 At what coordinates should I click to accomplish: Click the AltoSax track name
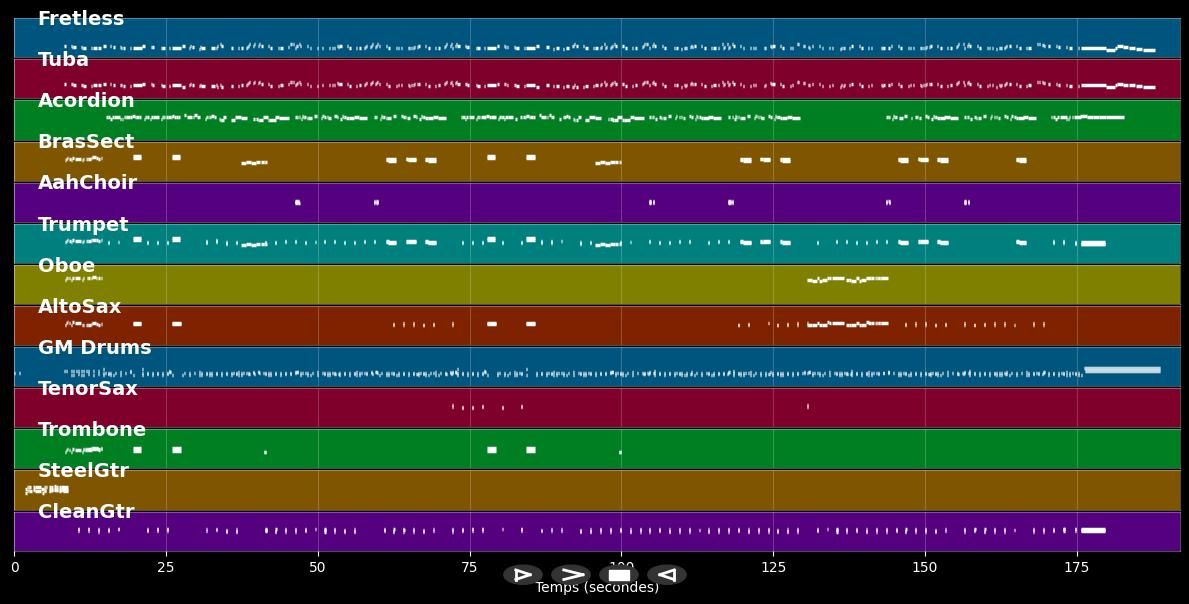point(79,307)
